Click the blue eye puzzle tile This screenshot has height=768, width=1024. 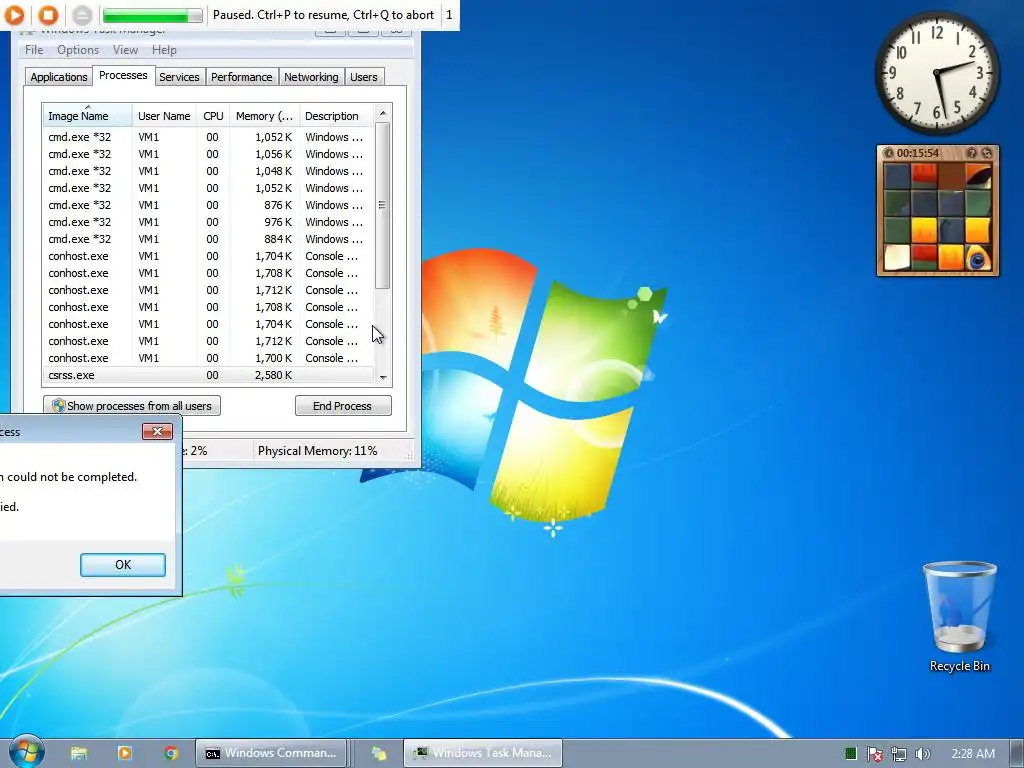pyautogui.click(x=978, y=257)
